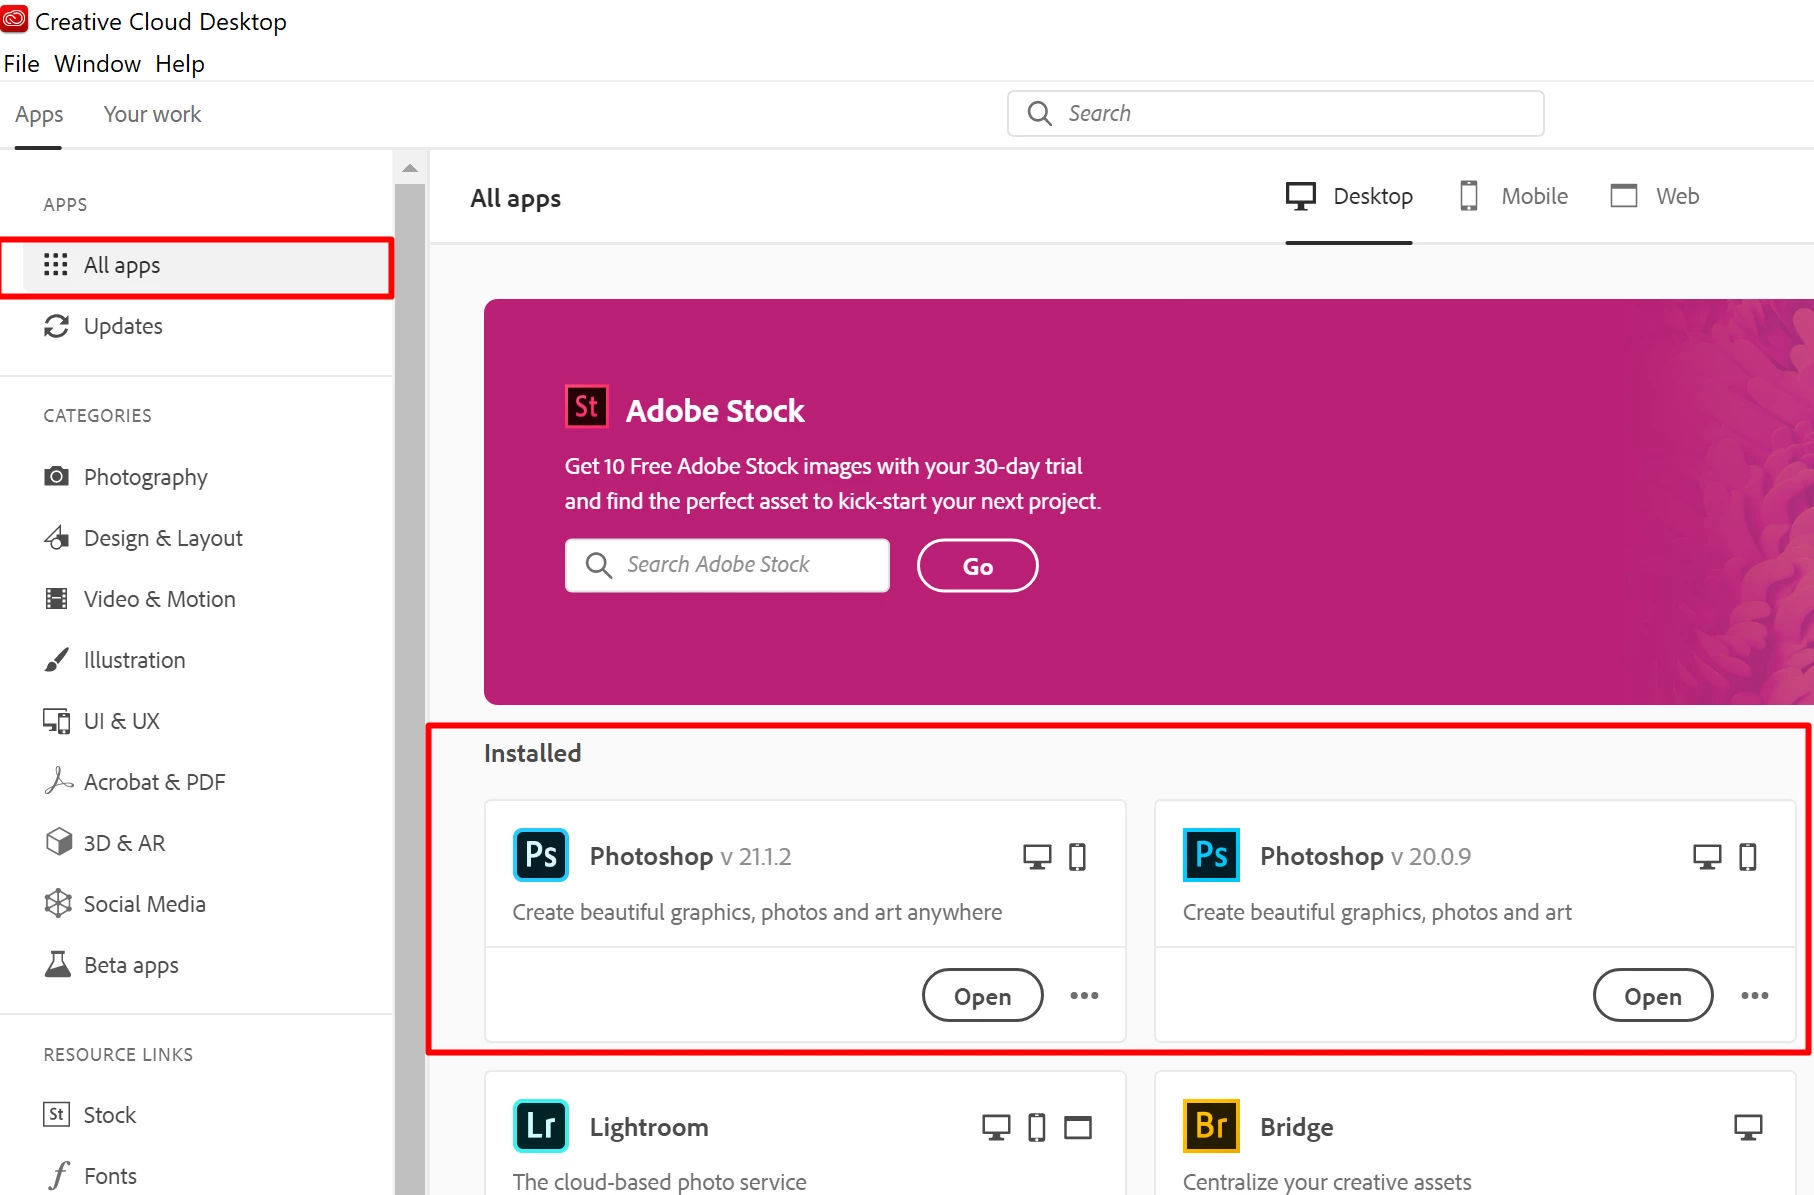Click the desktop platform icon on Bridge card
Image resolution: width=1814 pixels, height=1195 pixels.
1748,1128
